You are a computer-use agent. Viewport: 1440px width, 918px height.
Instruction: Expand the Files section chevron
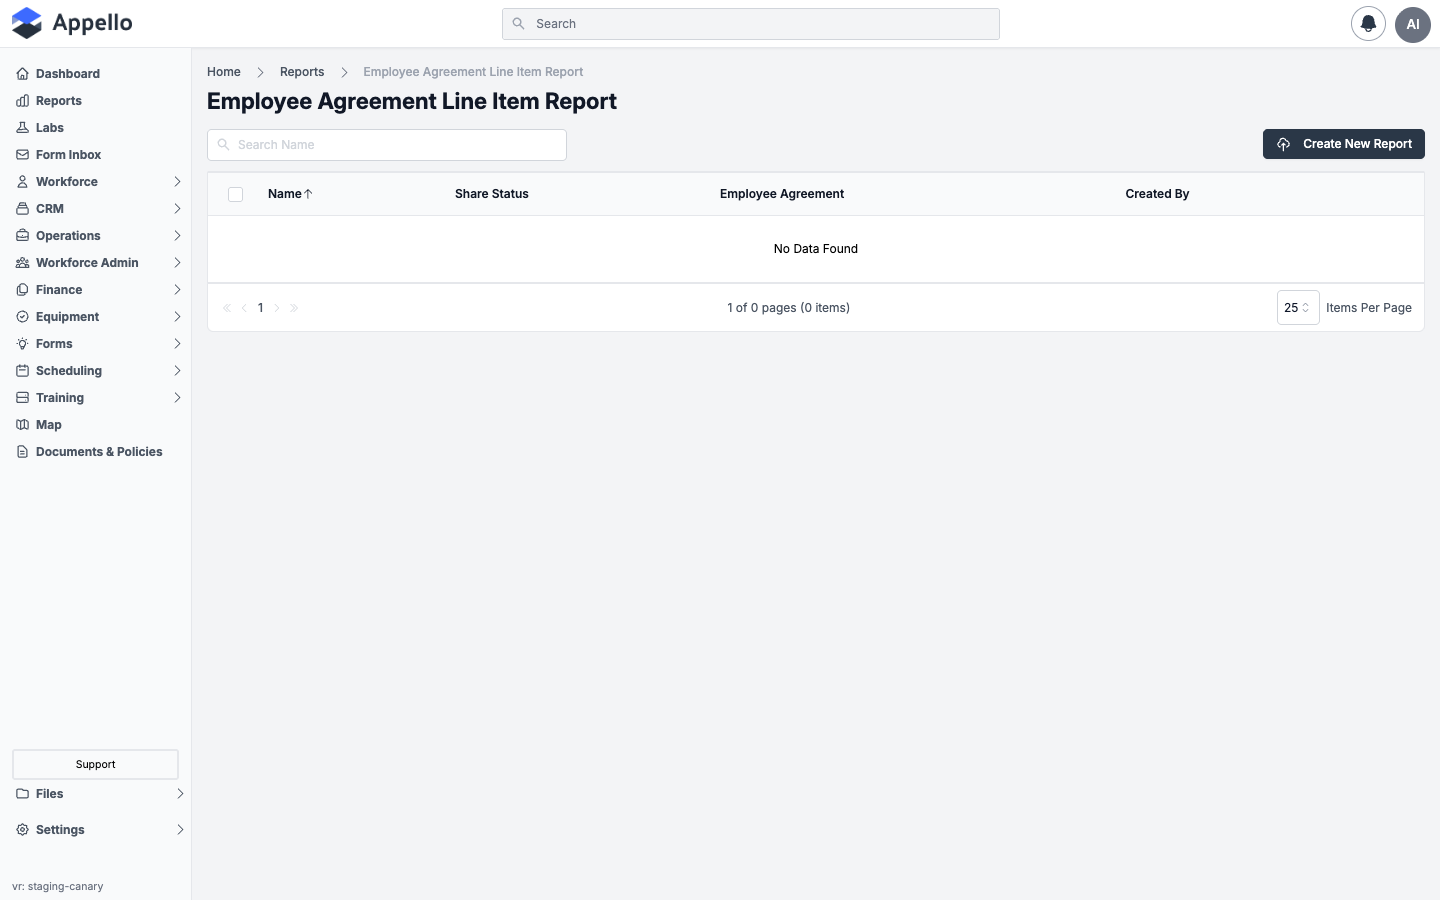point(180,794)
